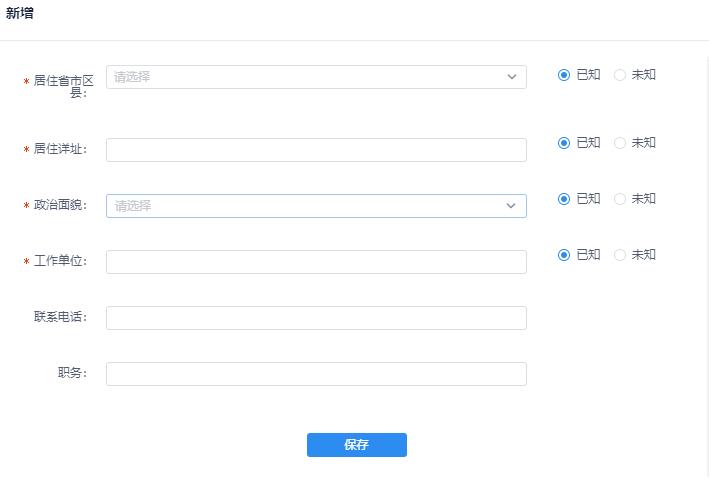Screen dimensions: 709x480
Task: Select 未知 radio for 工作单位
Action: [x=620, y=255]
